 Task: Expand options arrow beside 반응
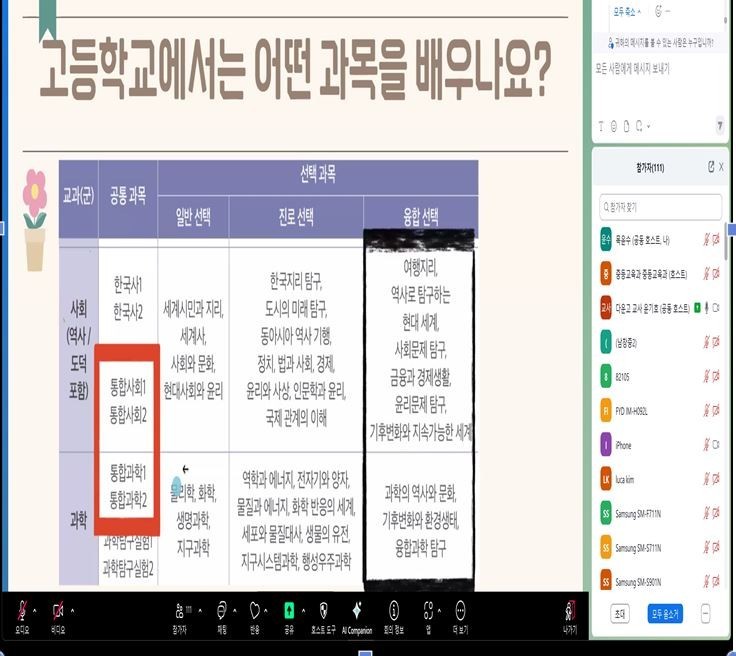click(x=266, y=611)
